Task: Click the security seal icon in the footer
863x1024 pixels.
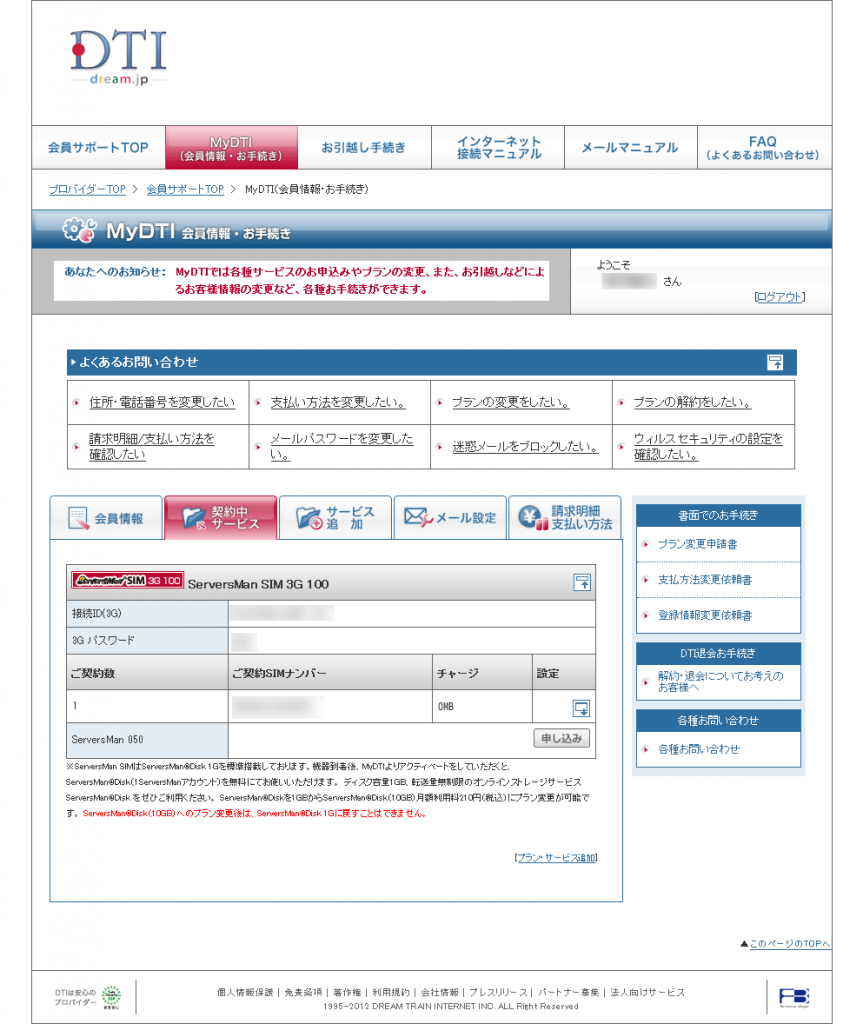Action: pos(112,997)
